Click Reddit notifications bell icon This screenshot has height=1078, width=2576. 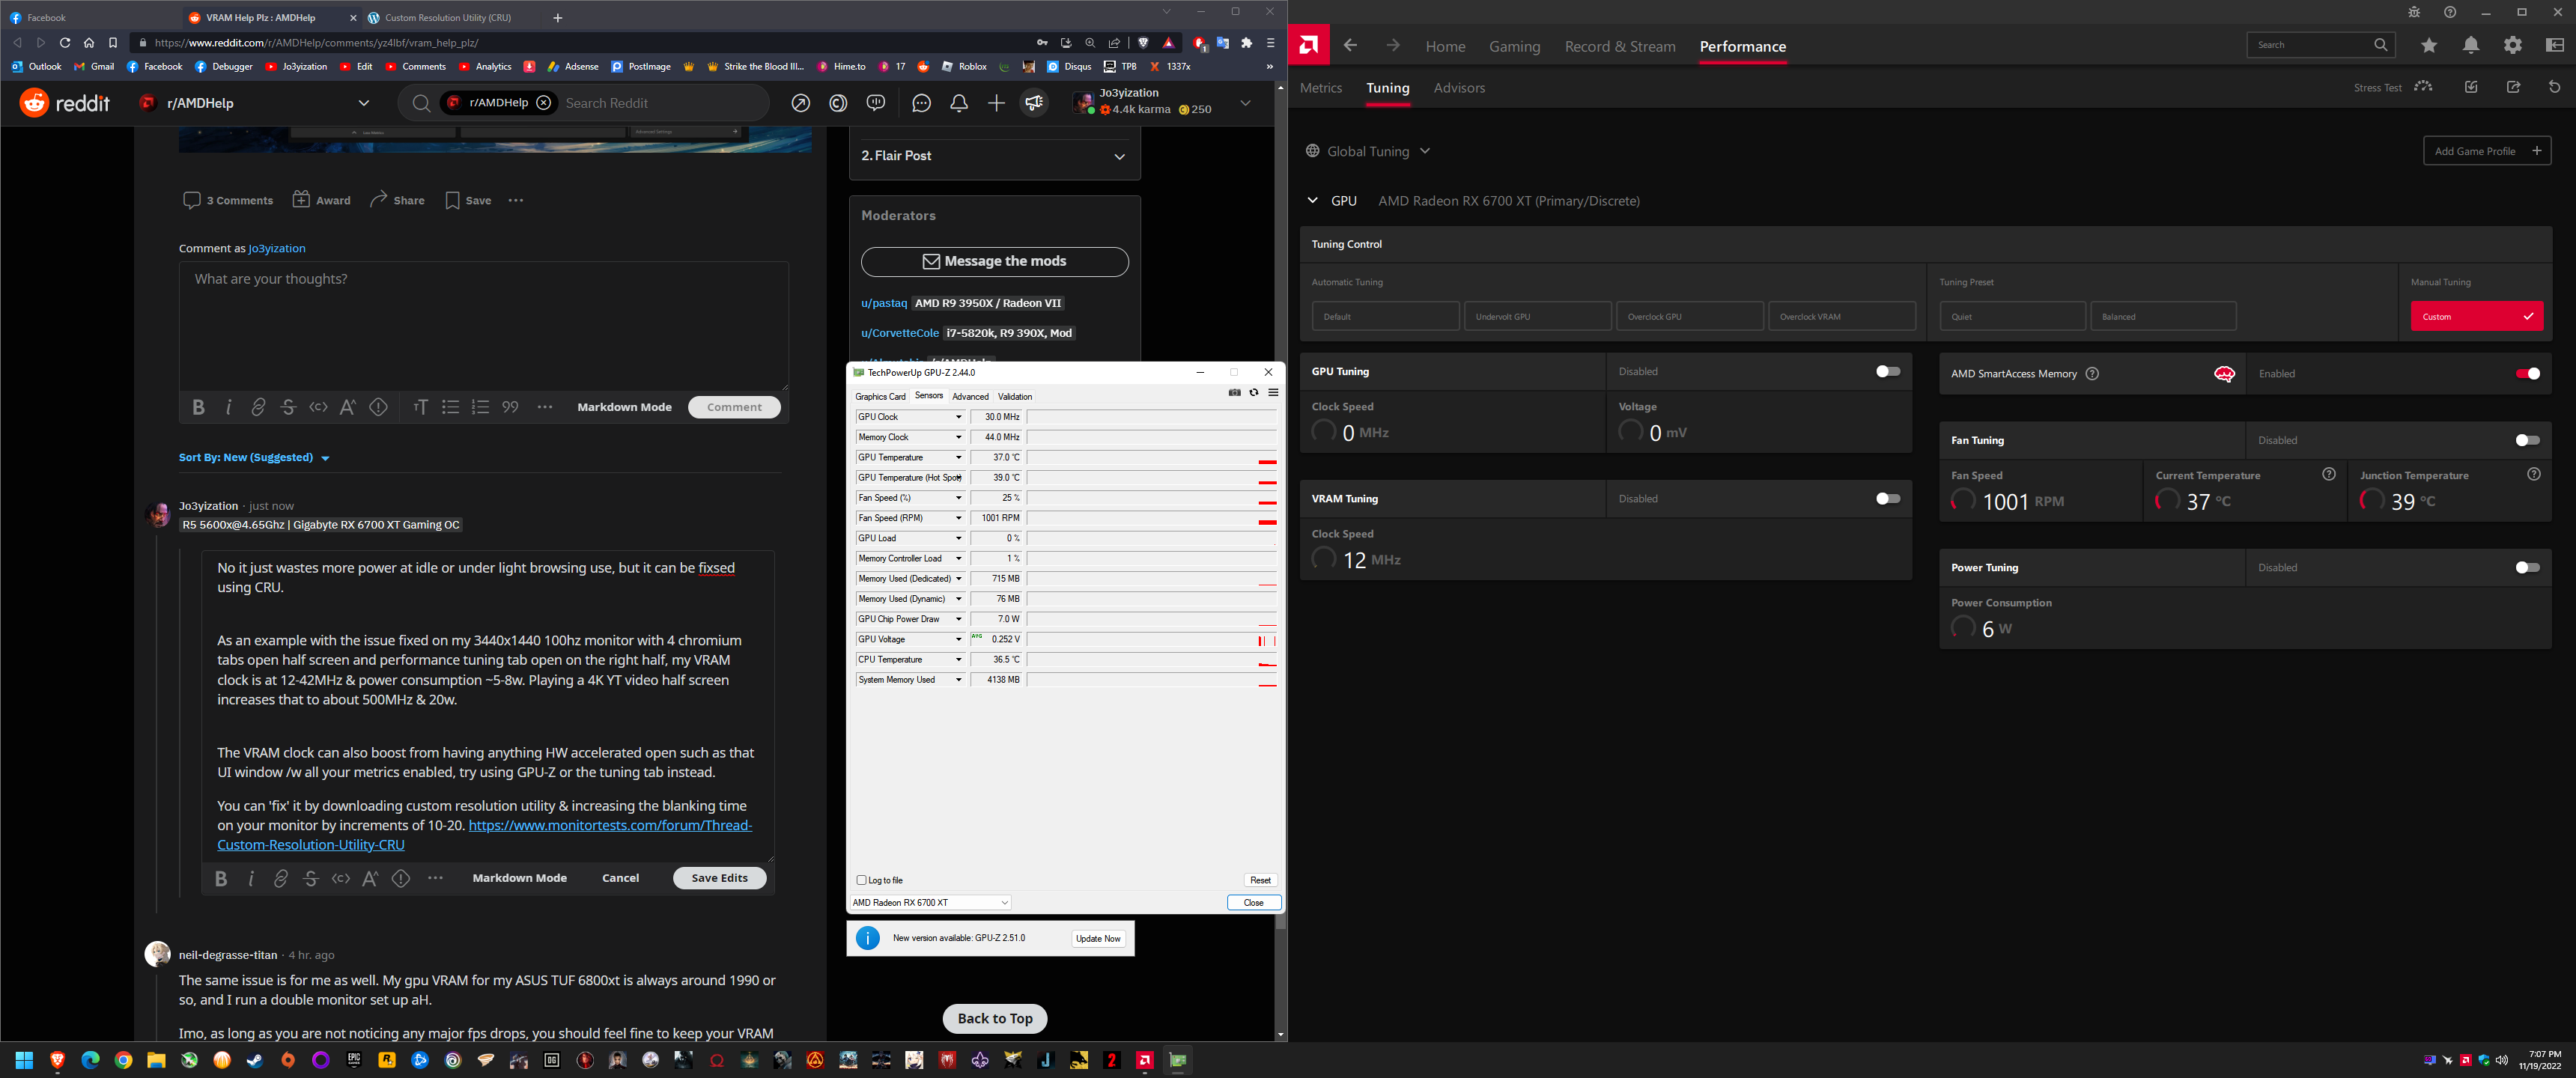coord(958,103)
